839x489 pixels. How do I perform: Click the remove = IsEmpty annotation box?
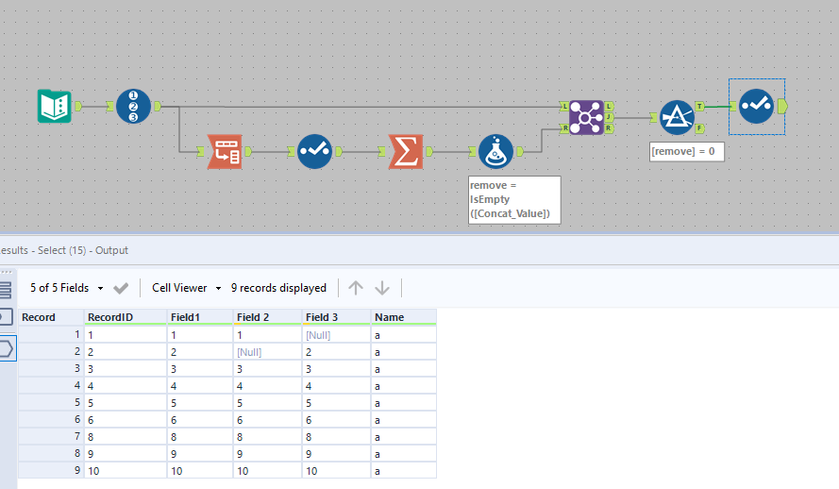(514, 200)
